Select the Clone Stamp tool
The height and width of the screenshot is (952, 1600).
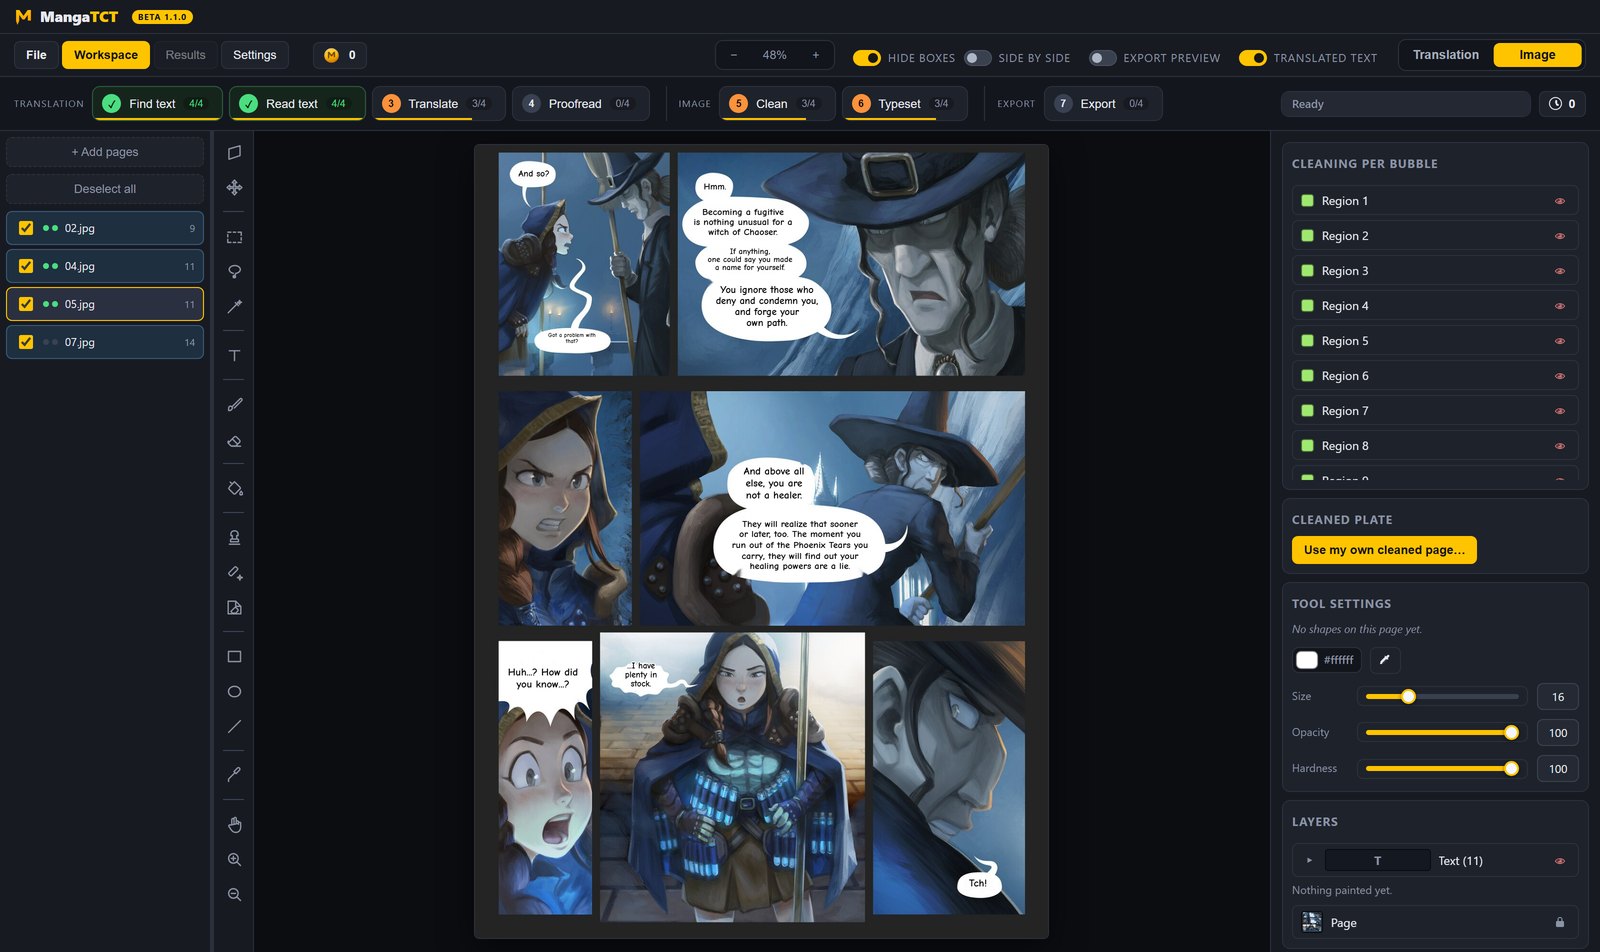pyautogui.click(x=234, y=538)
